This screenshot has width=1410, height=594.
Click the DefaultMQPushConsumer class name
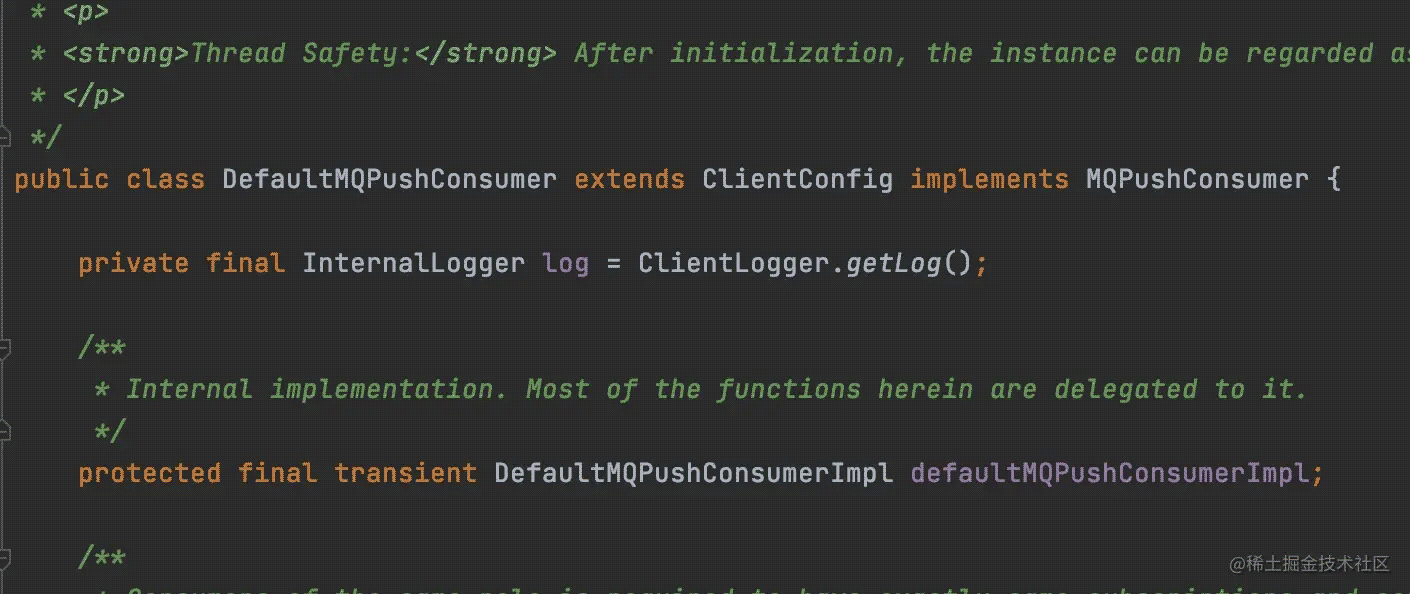click(x=389, y=179)
